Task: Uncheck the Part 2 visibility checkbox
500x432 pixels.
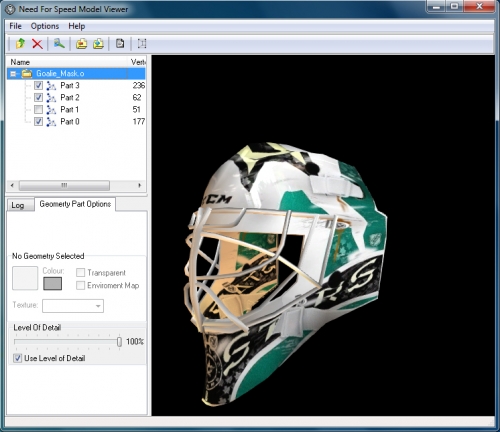Action: point(38,98)
